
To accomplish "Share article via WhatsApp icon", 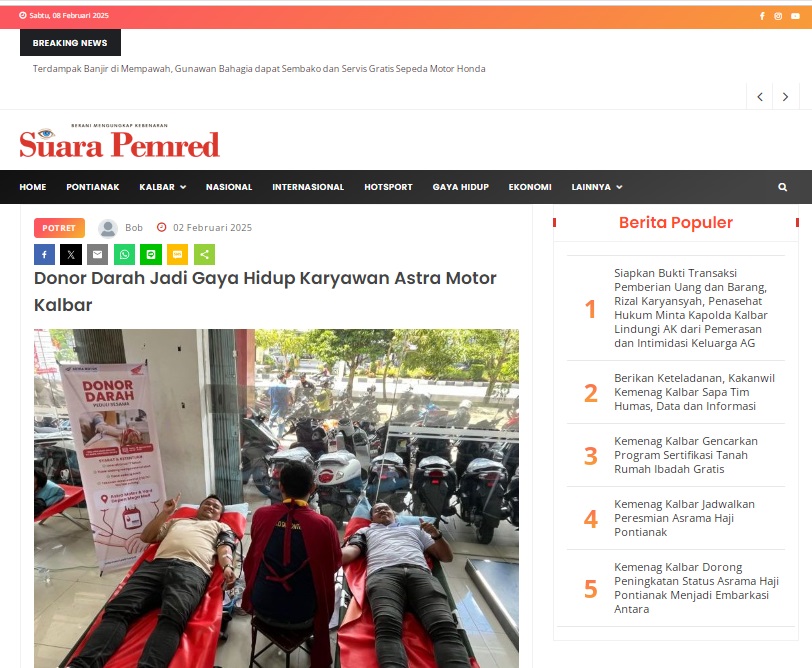I will pyautogui.click(x=124, y=254).
